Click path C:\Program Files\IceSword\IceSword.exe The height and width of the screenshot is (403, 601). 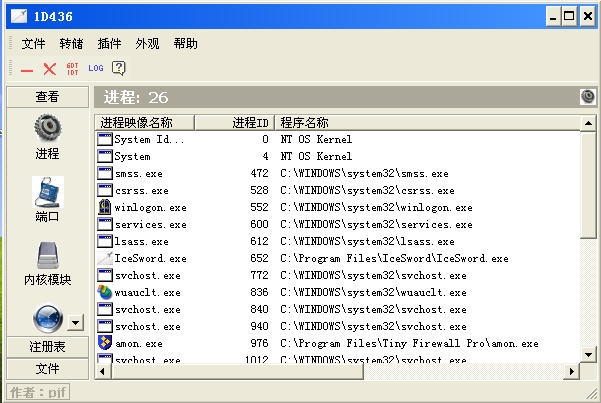coord(394,258)
